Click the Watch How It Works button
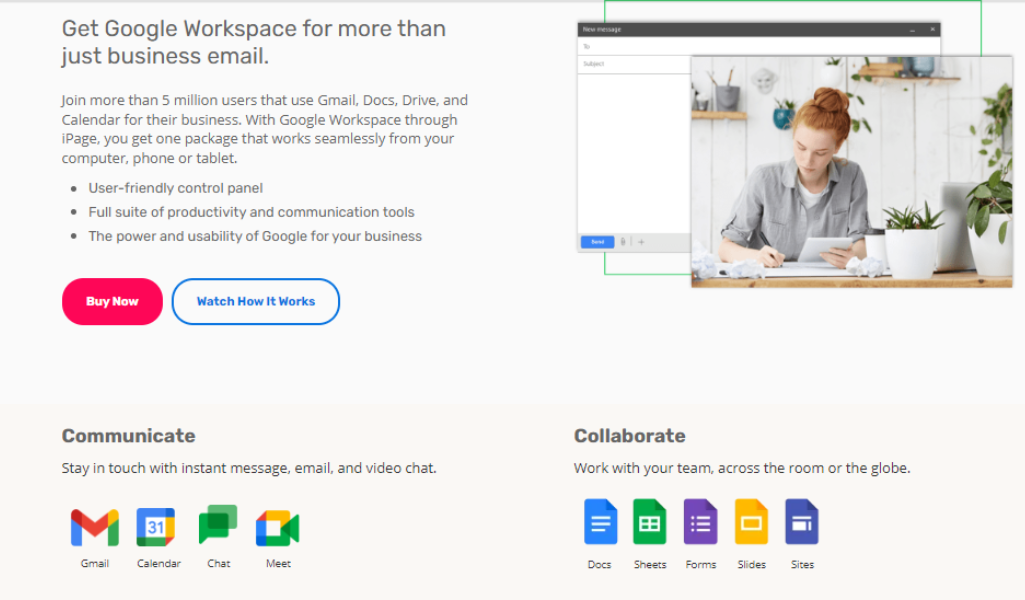1025x600 pixels. click(256, 301)
